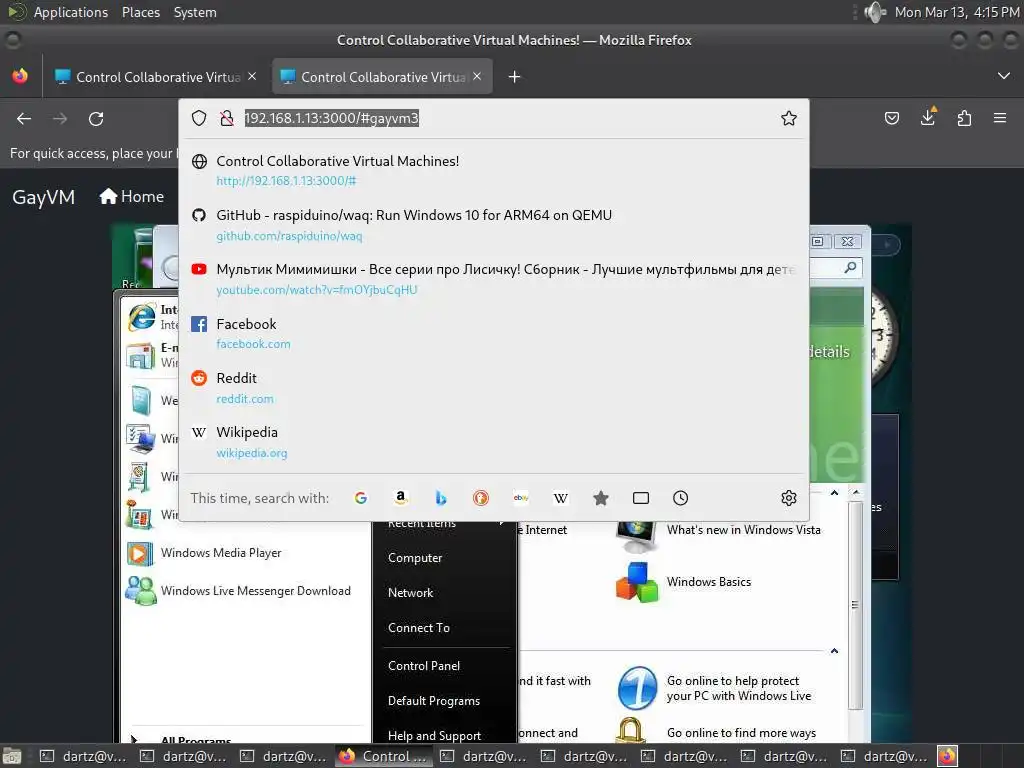Search this time with Bing
This screenshot has width=1024, height=768.
(441, 498)
